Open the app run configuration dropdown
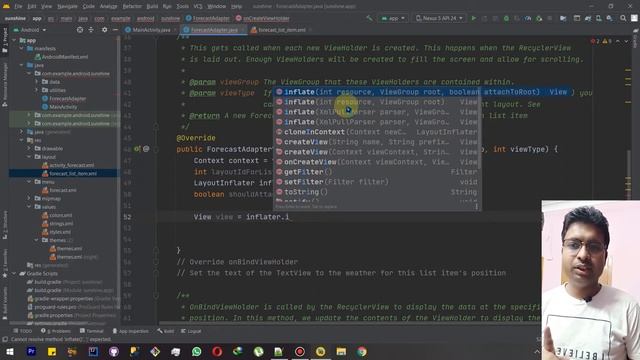 (x=393, y=18)
